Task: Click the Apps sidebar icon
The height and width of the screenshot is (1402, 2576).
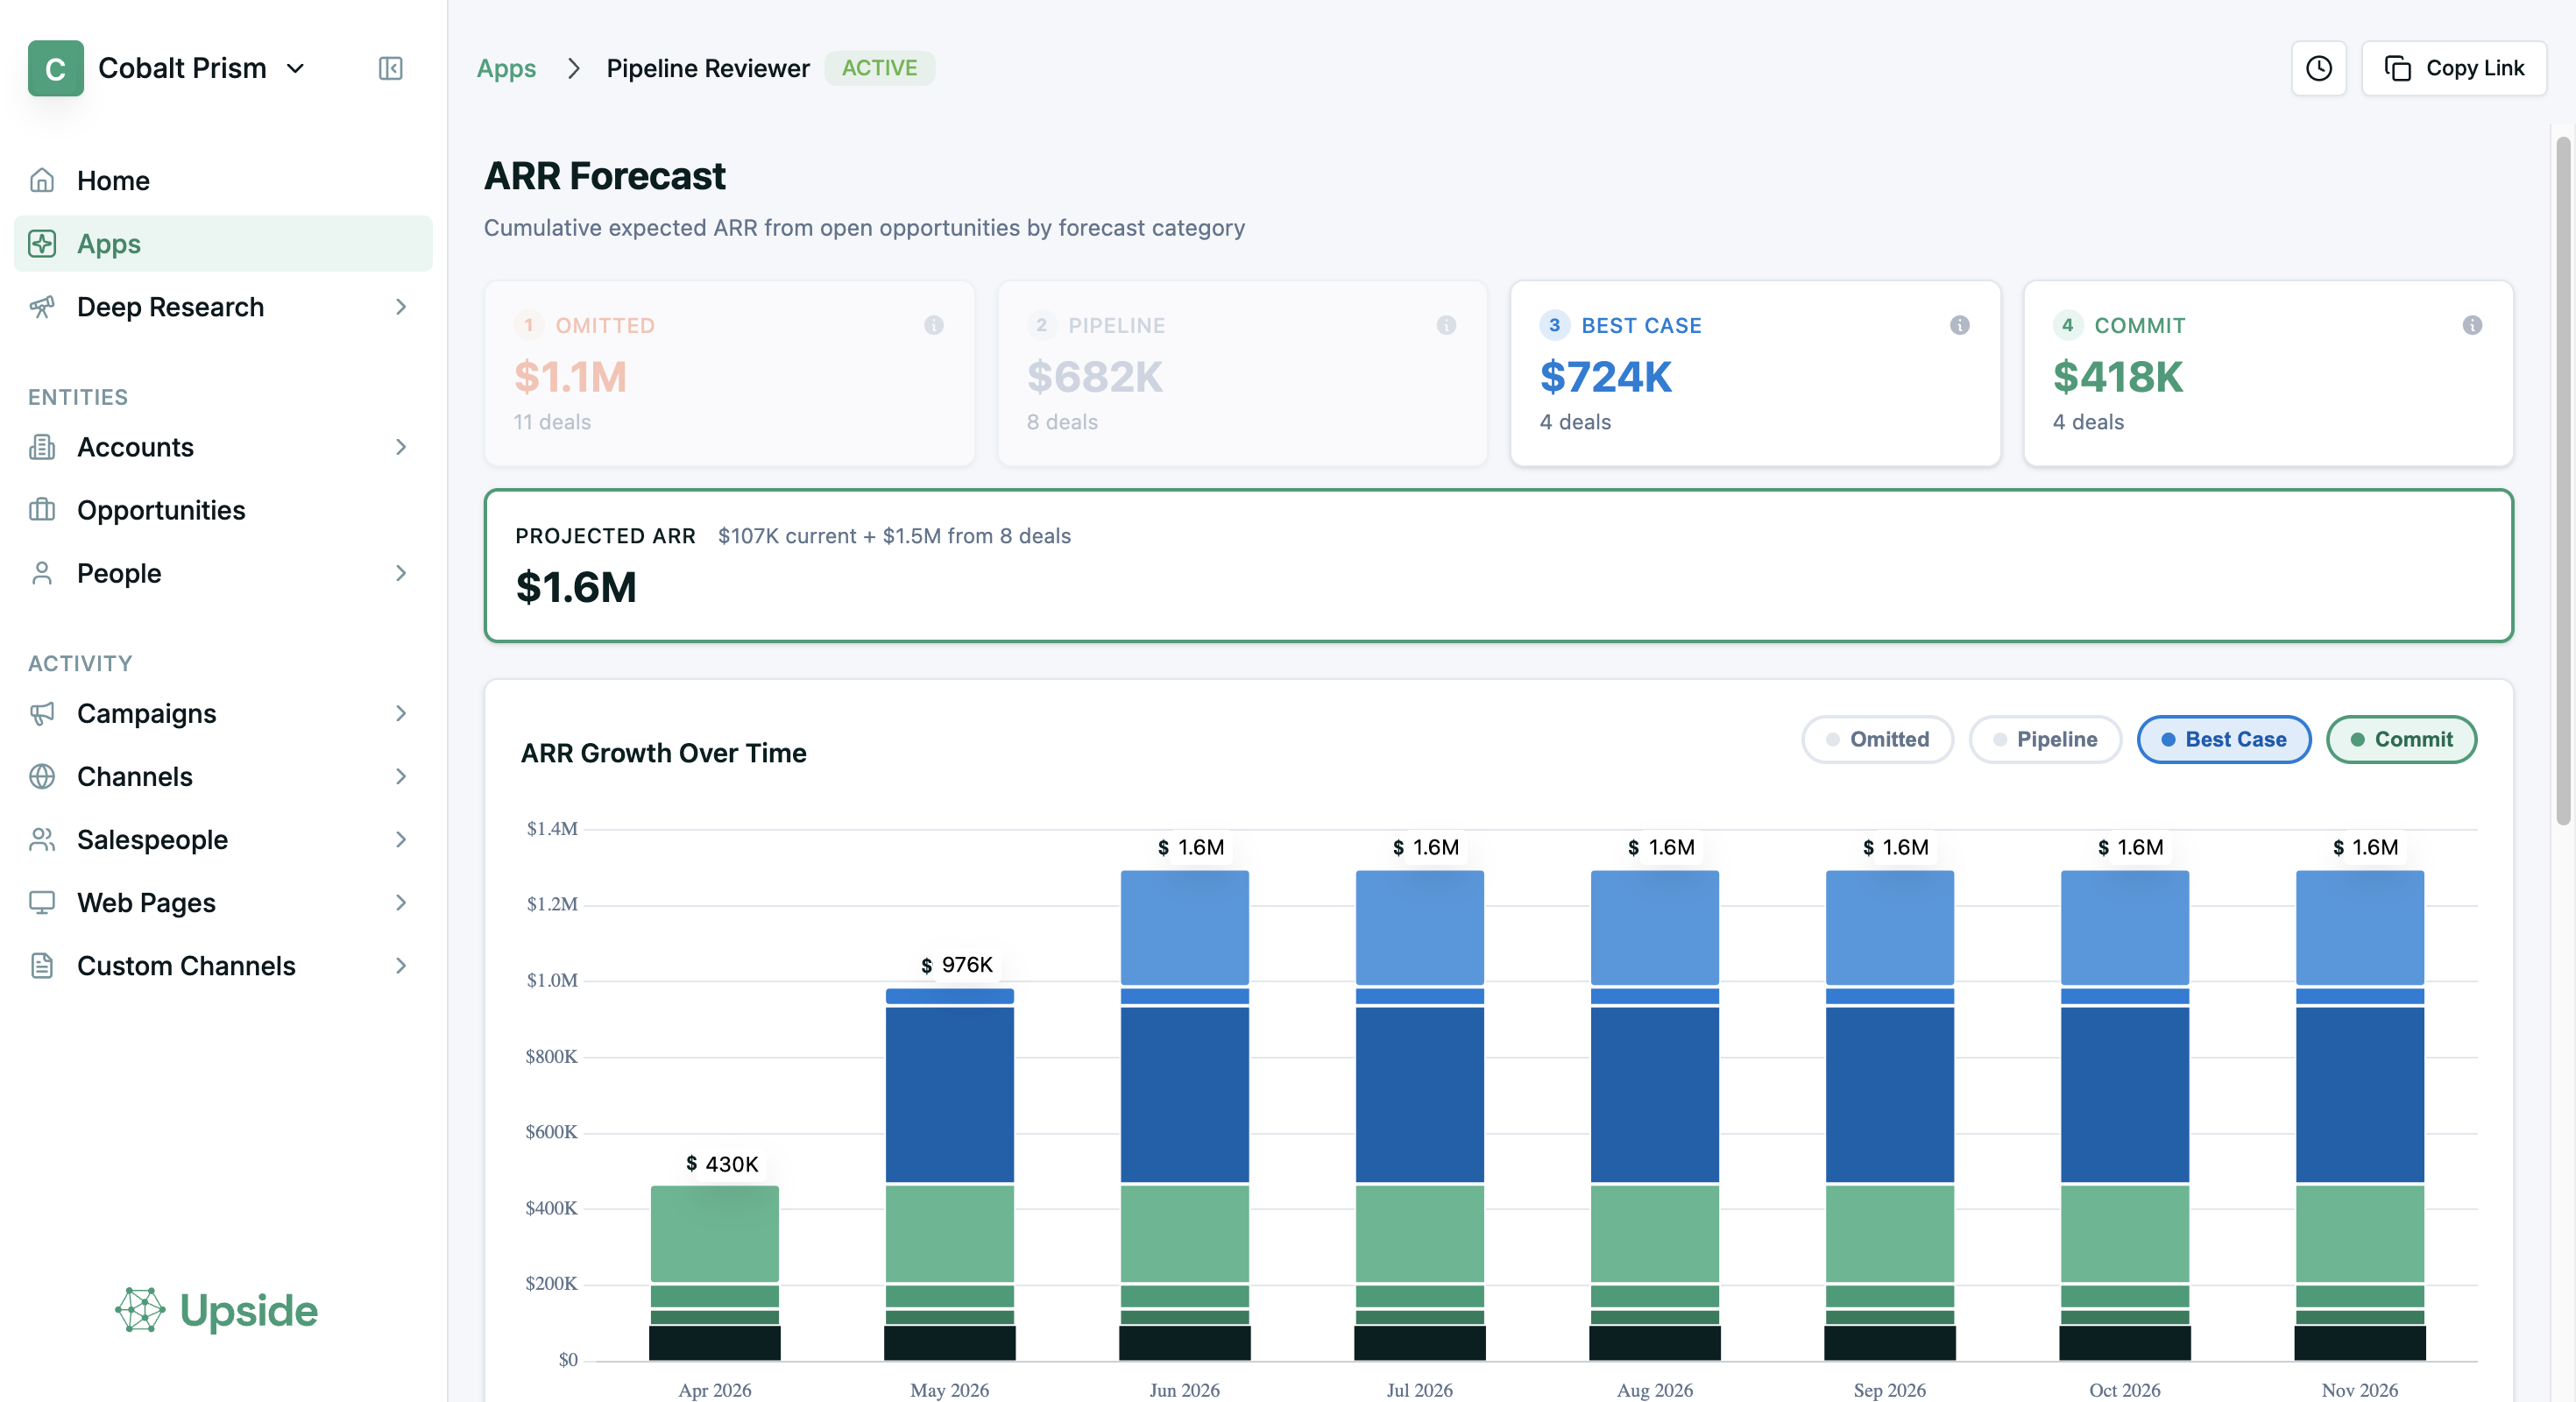Action: 42,243
